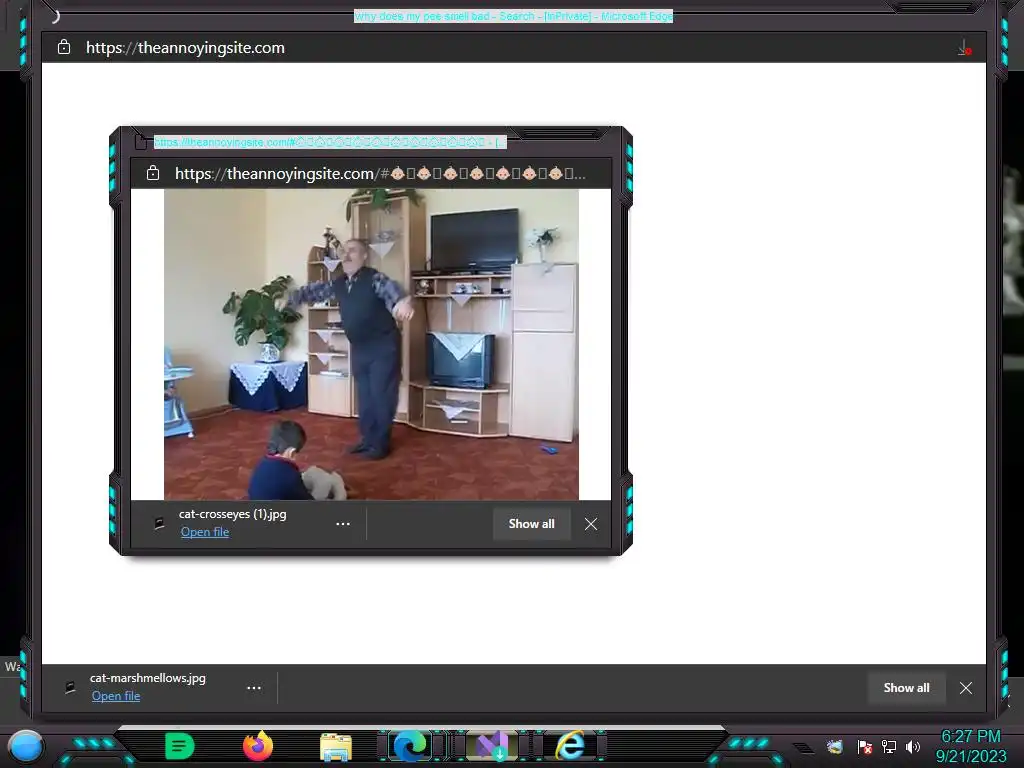Click the cat-marshmellows.jpg filename
1024x768 pixels.
click(x=148, y=678)
